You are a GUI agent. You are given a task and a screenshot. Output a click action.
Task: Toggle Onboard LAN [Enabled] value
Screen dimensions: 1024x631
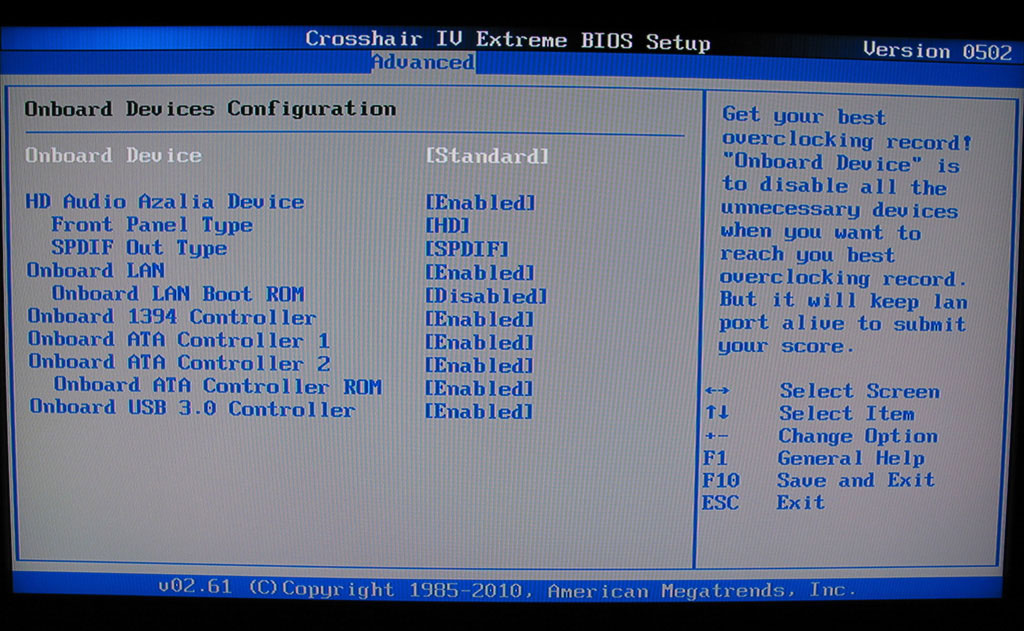click(480, 272)
